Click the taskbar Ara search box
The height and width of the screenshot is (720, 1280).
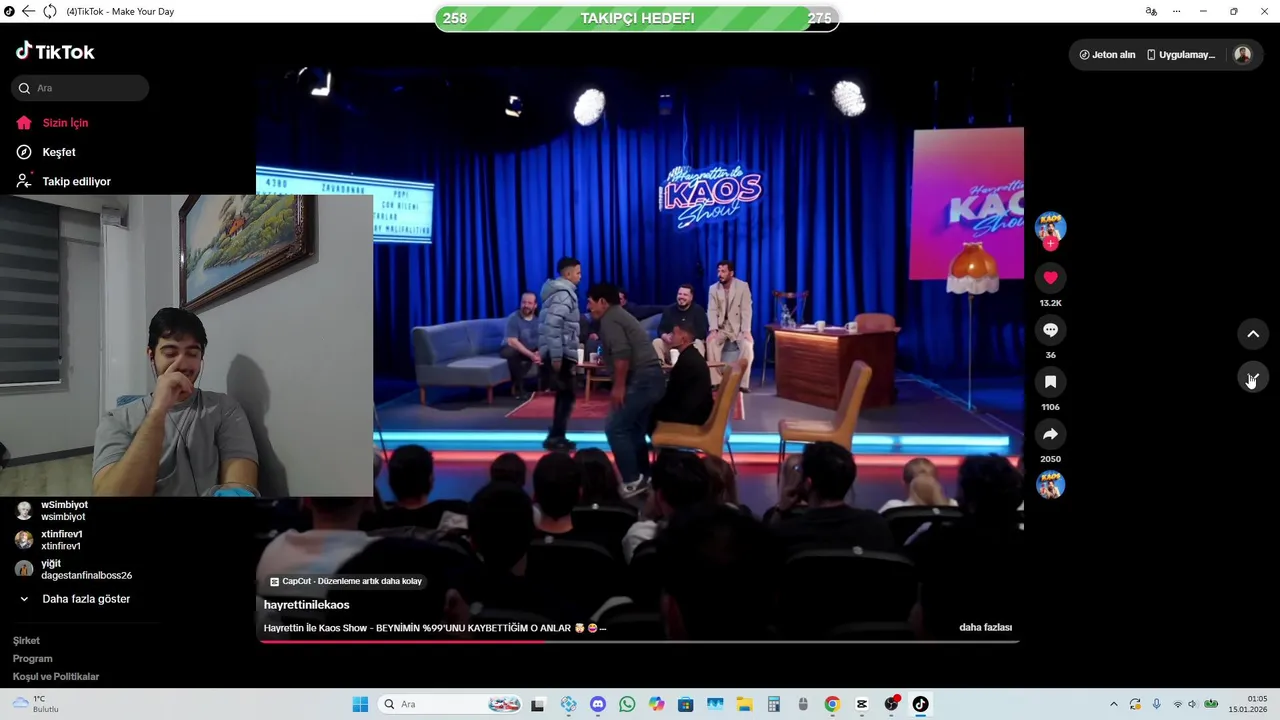pos(451,704)
